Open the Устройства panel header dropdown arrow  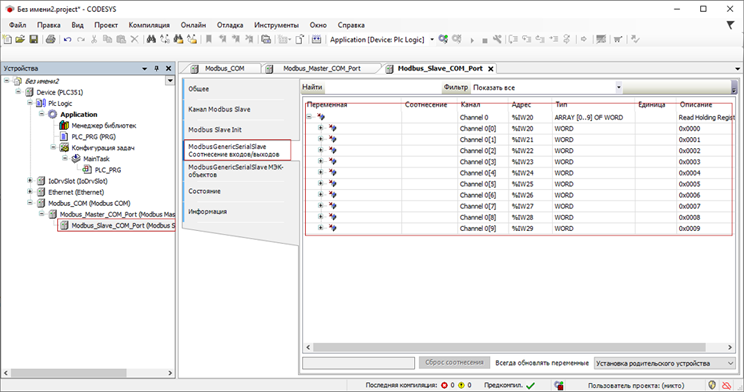click(144, 68)
